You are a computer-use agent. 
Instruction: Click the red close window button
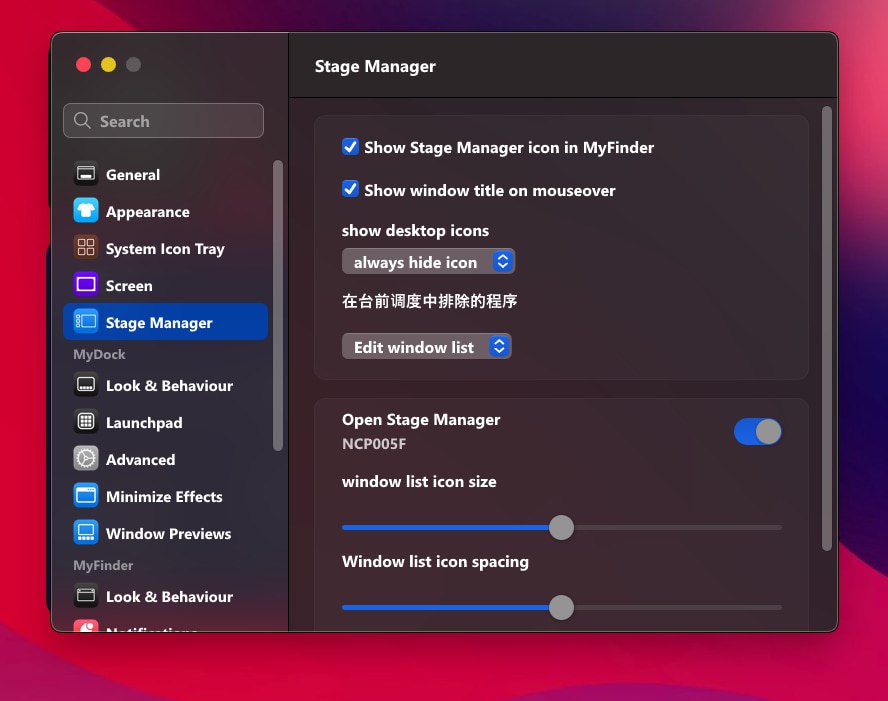83,65
